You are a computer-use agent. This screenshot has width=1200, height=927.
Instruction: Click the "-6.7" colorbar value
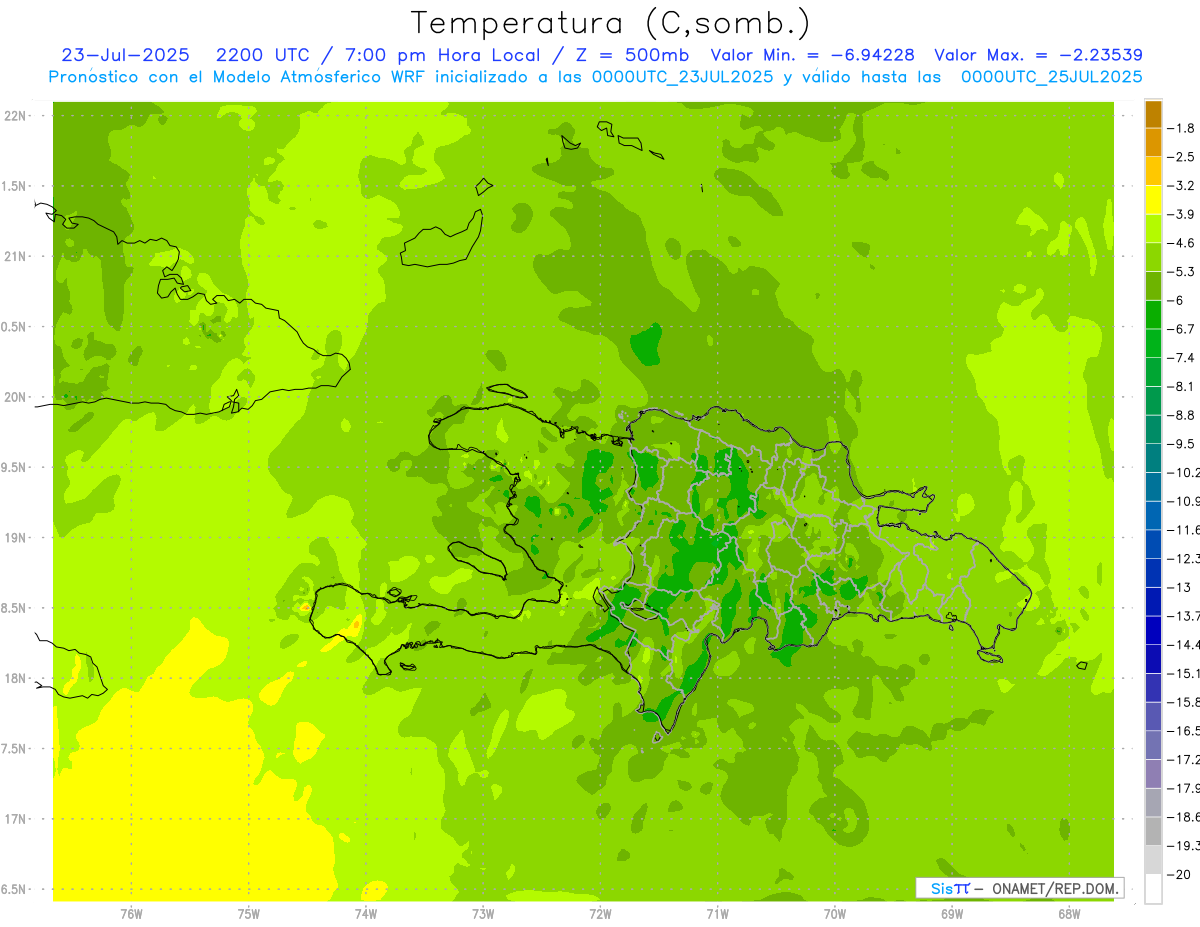tap(1182, 329)
